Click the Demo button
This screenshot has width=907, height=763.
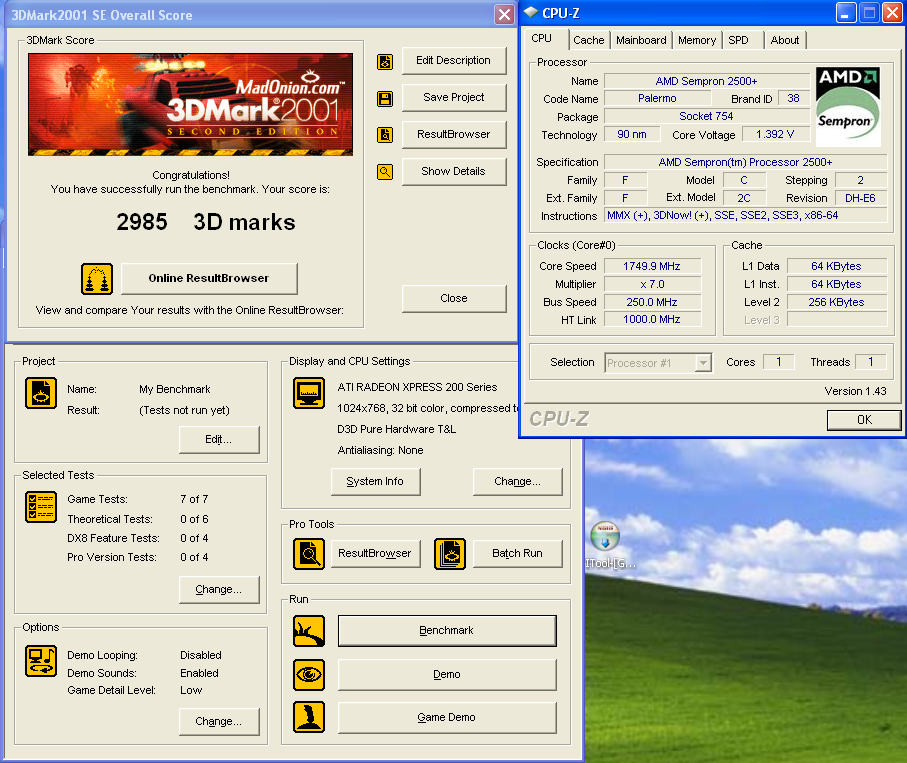pyautogui.click(x=447, y=674)
